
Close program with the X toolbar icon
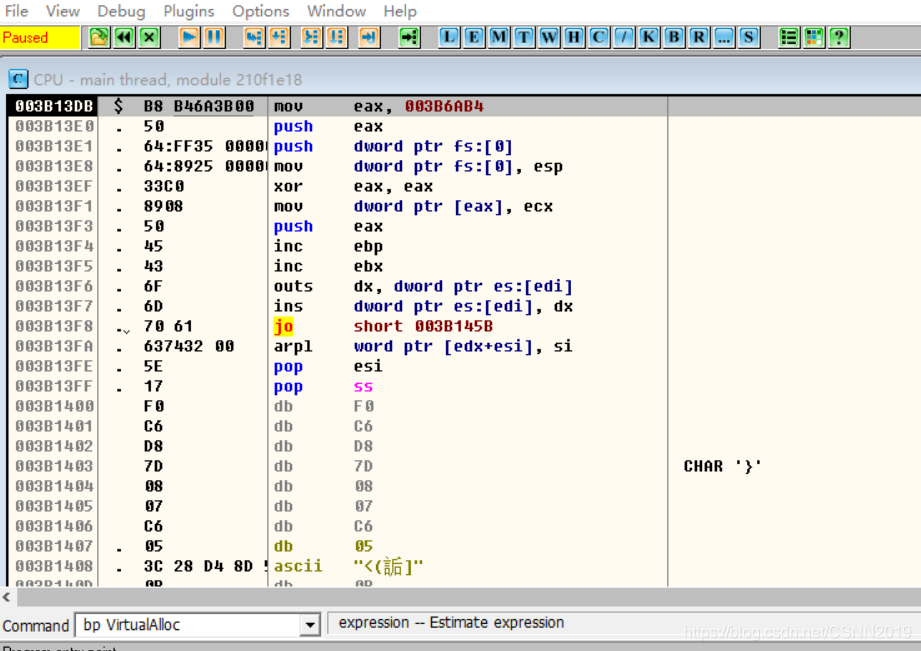pyautogui.click(x=150, y=38)
